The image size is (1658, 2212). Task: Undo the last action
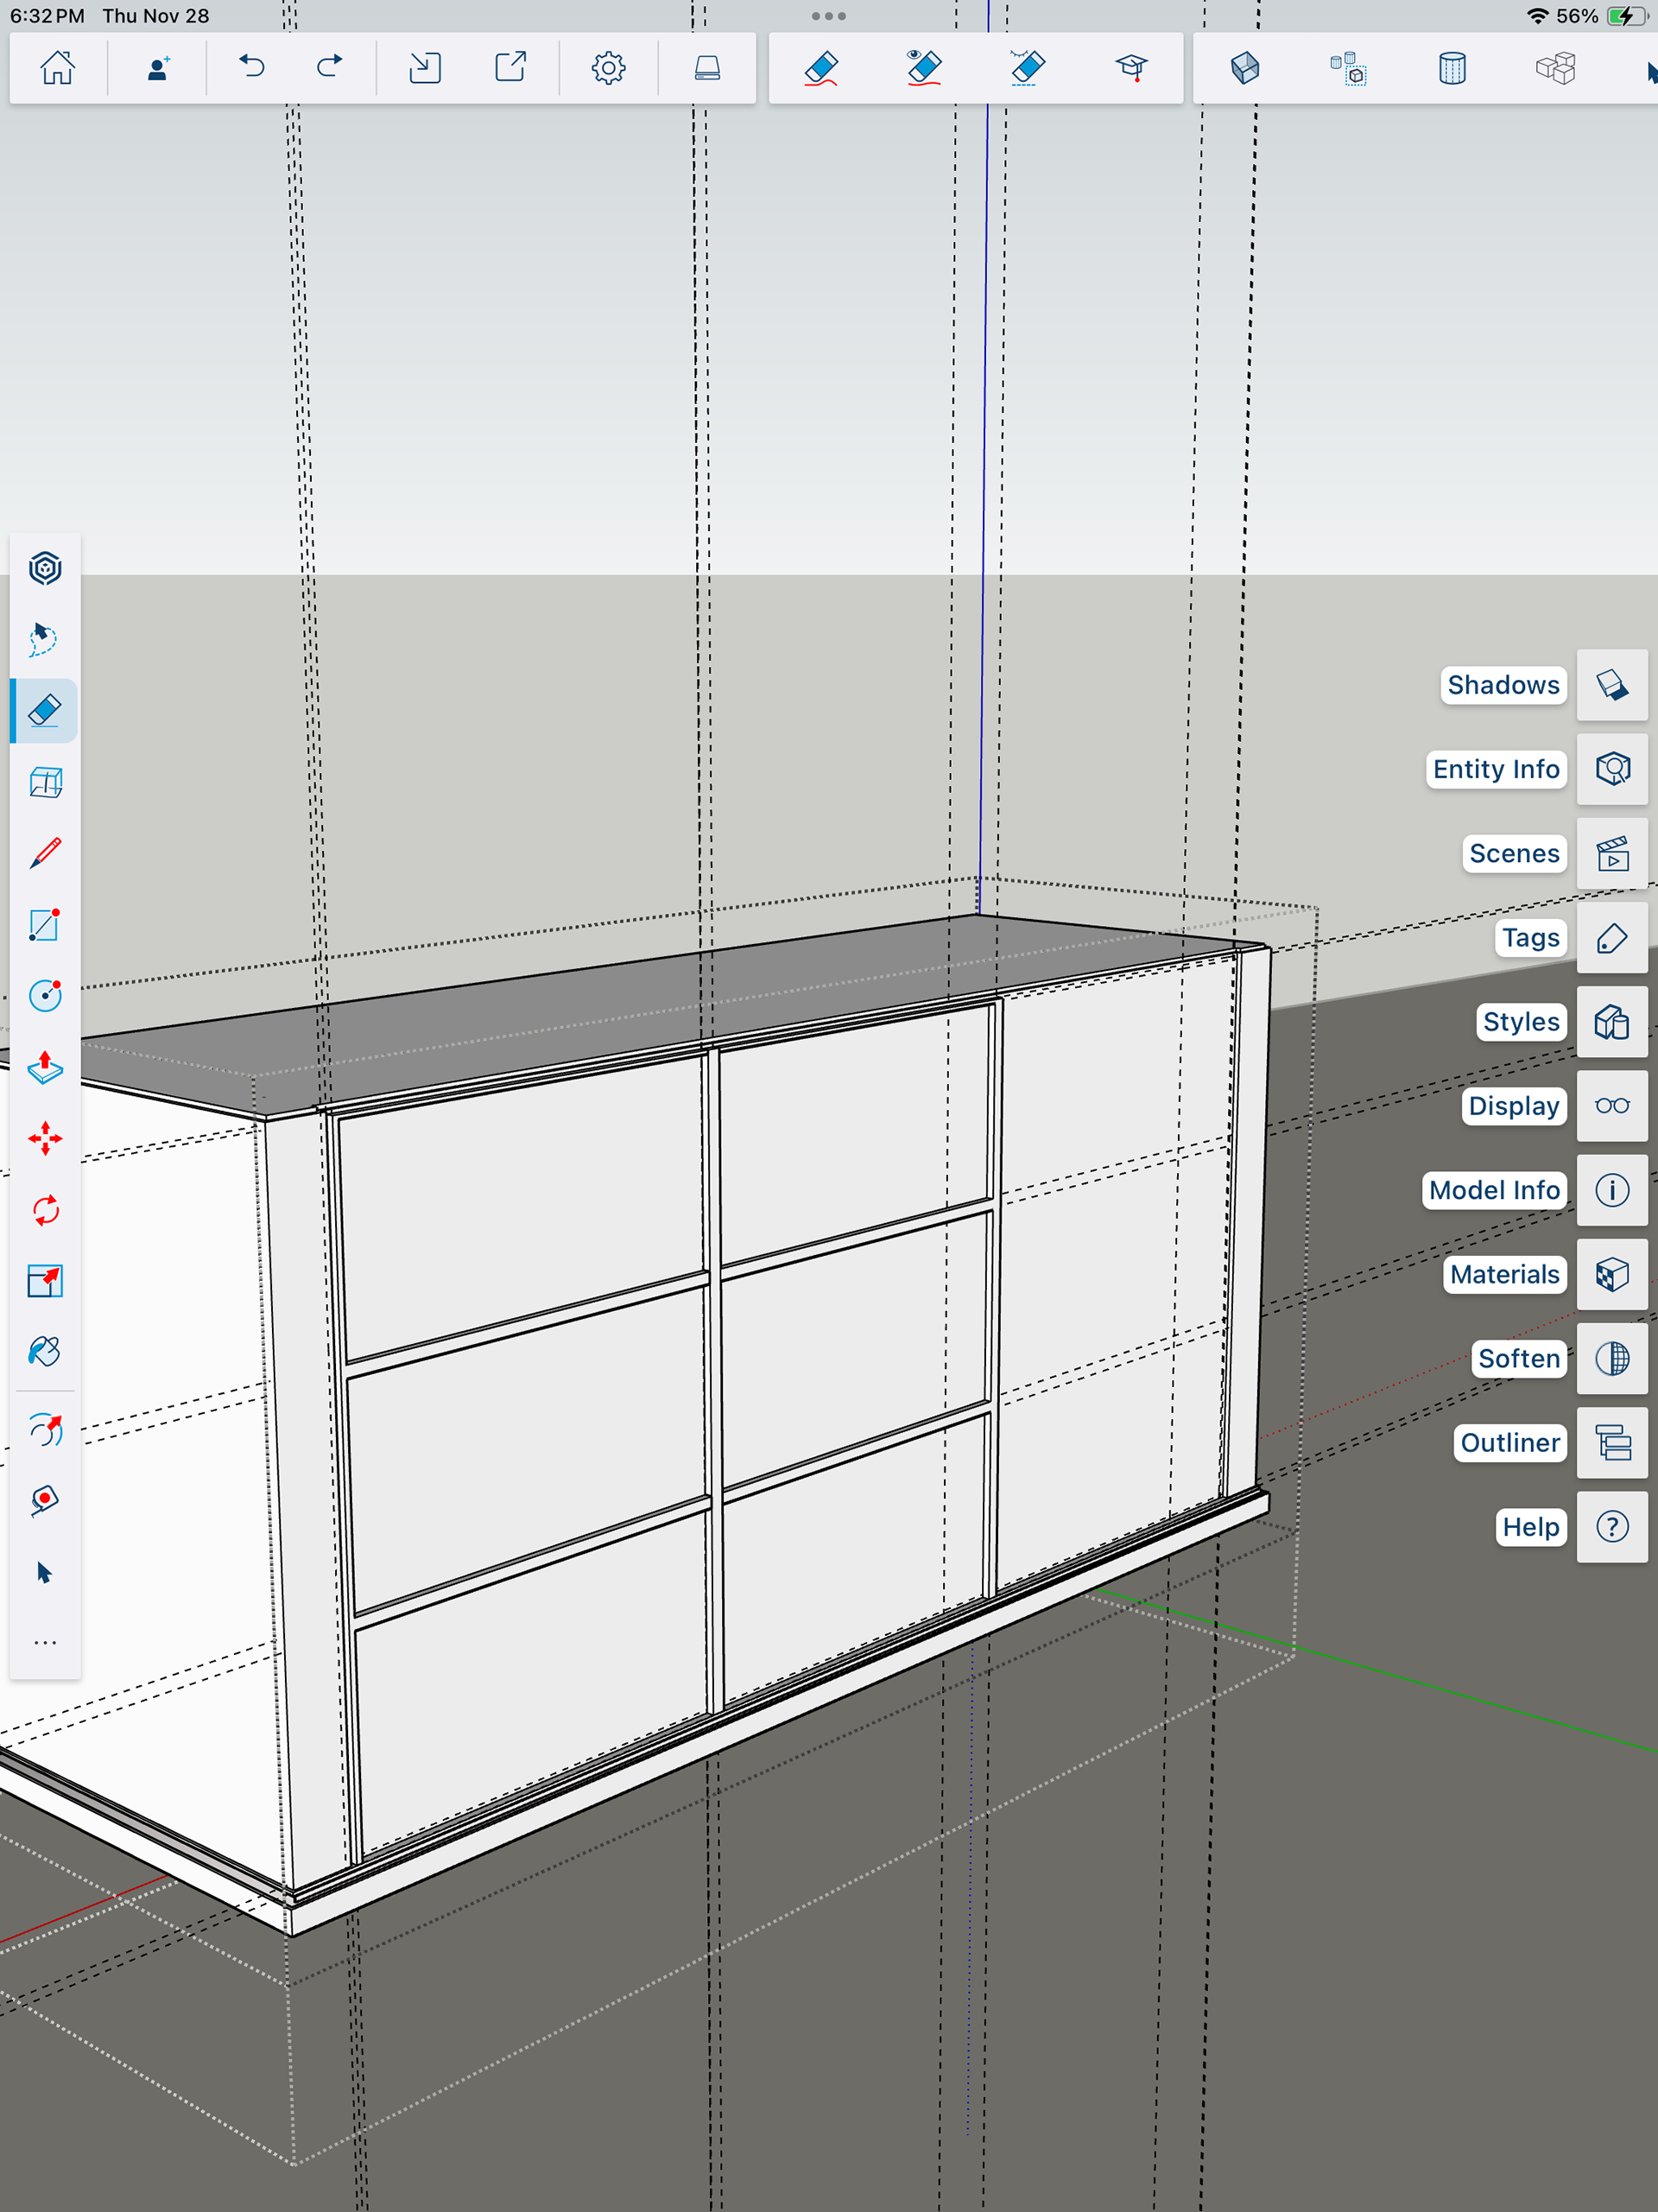click(x=252, y=68)
